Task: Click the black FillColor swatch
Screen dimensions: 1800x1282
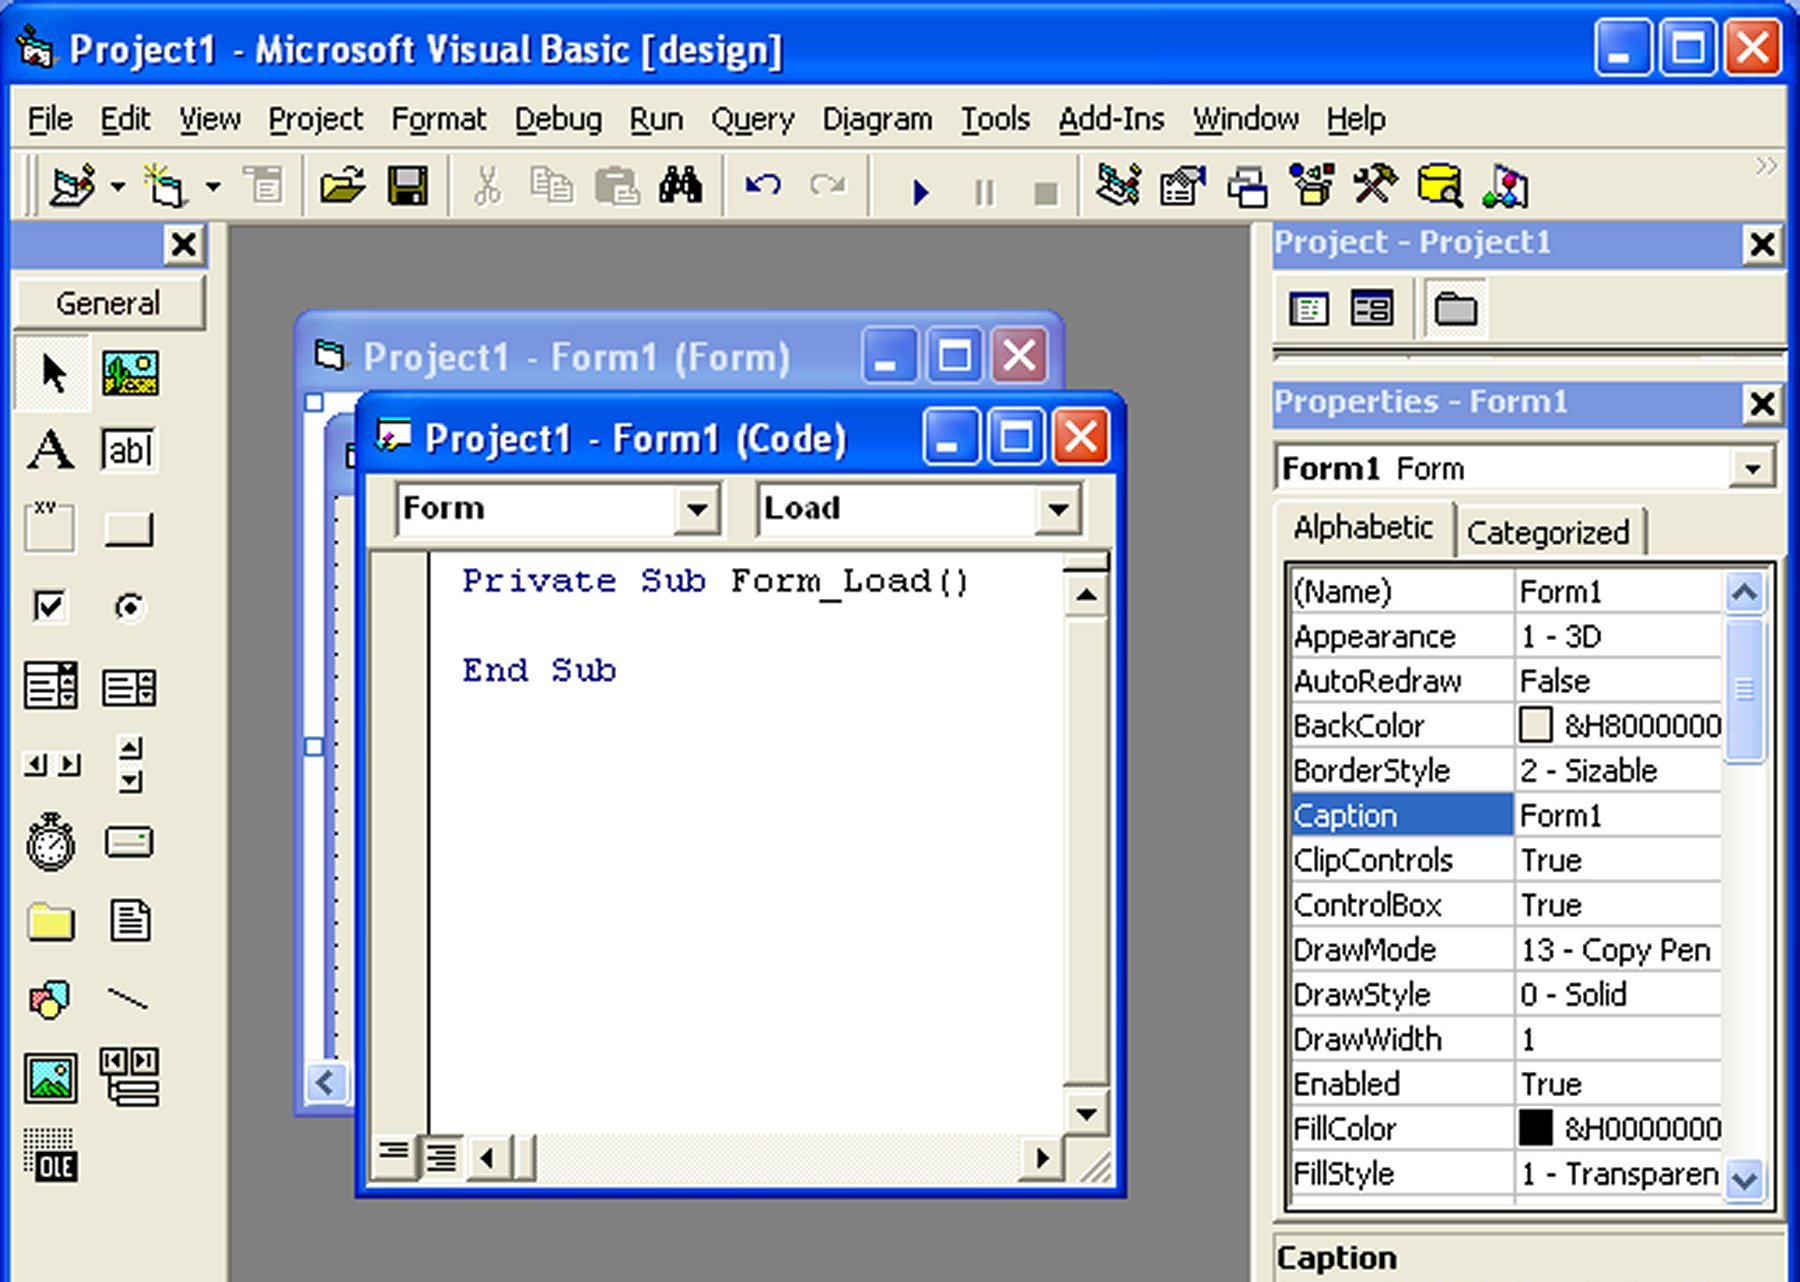Action: tap(1535, 1128)
